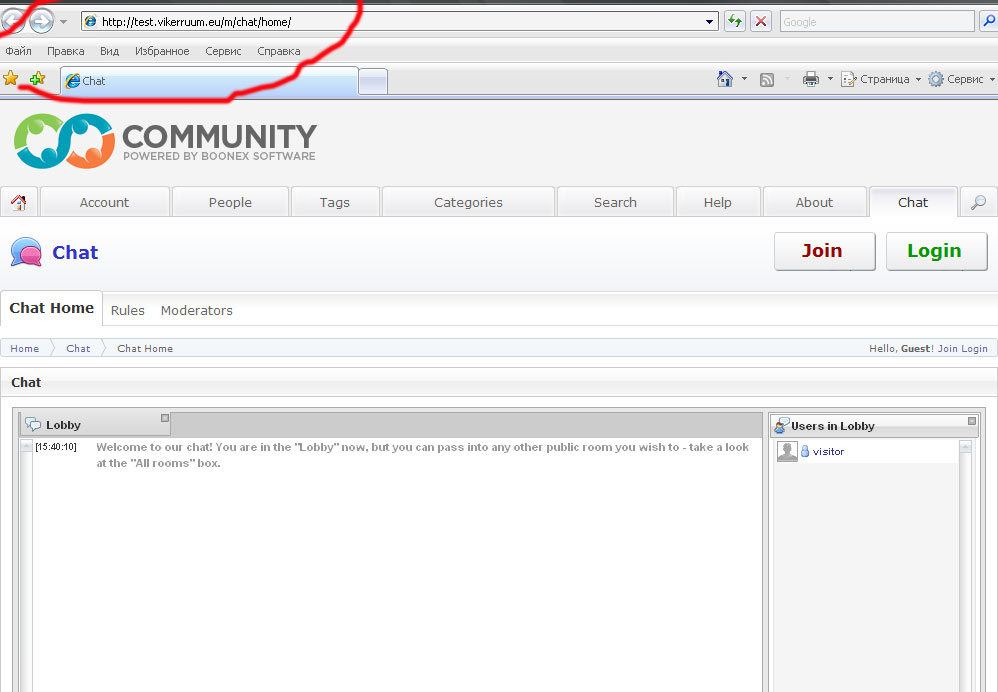Click the printer icon in toolbar
998x692 pixels.
[x=811, y=80]
